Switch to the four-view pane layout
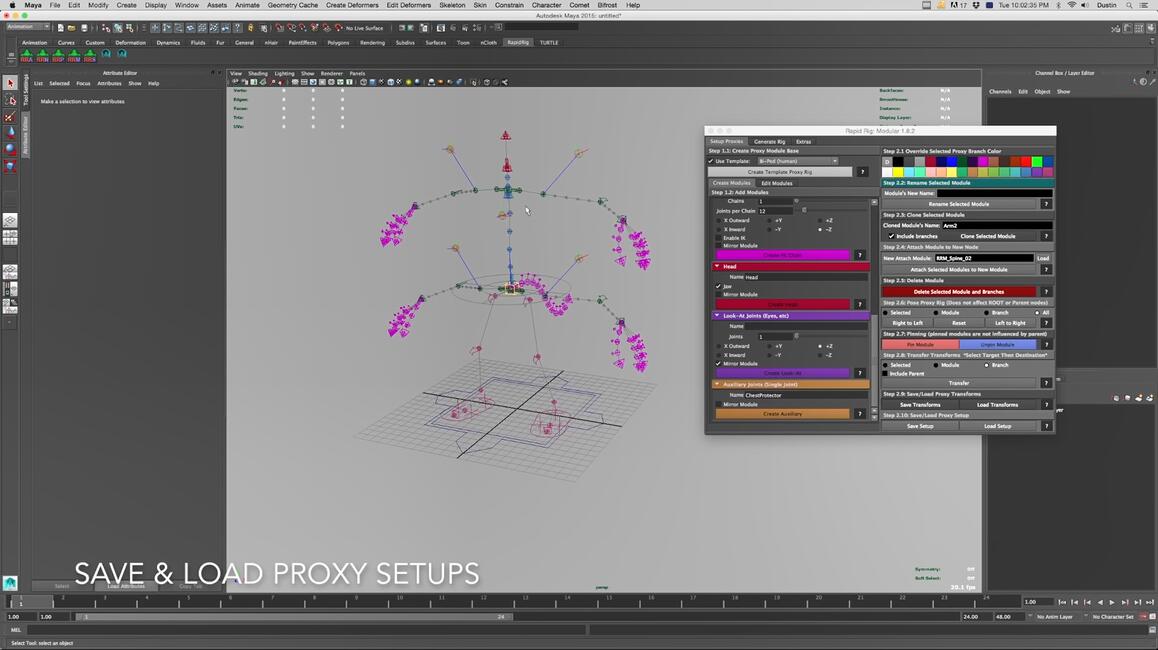The image size is (1158, 650). pos(10,237)
